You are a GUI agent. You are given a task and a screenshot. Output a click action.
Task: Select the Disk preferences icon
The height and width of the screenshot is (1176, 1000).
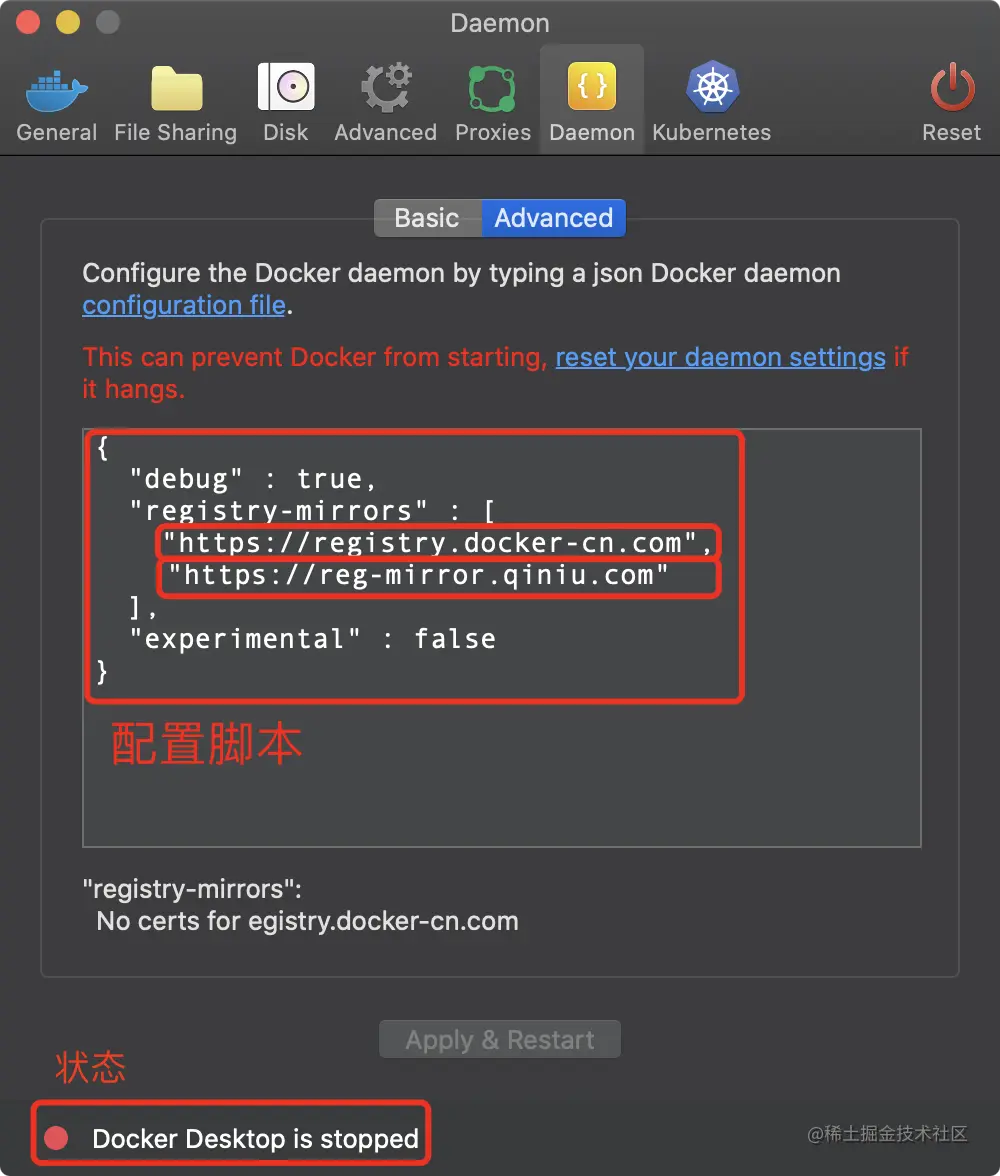tap(286, 87)
